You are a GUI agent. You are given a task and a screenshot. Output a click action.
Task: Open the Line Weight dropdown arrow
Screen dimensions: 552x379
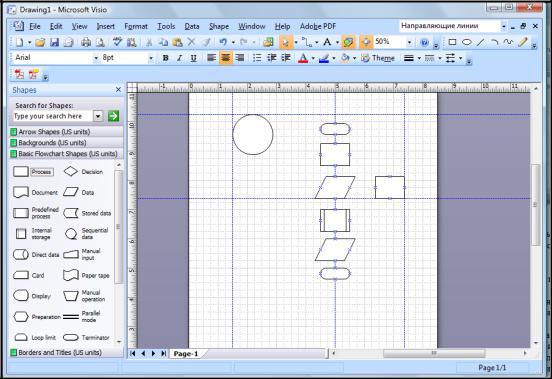419,58
